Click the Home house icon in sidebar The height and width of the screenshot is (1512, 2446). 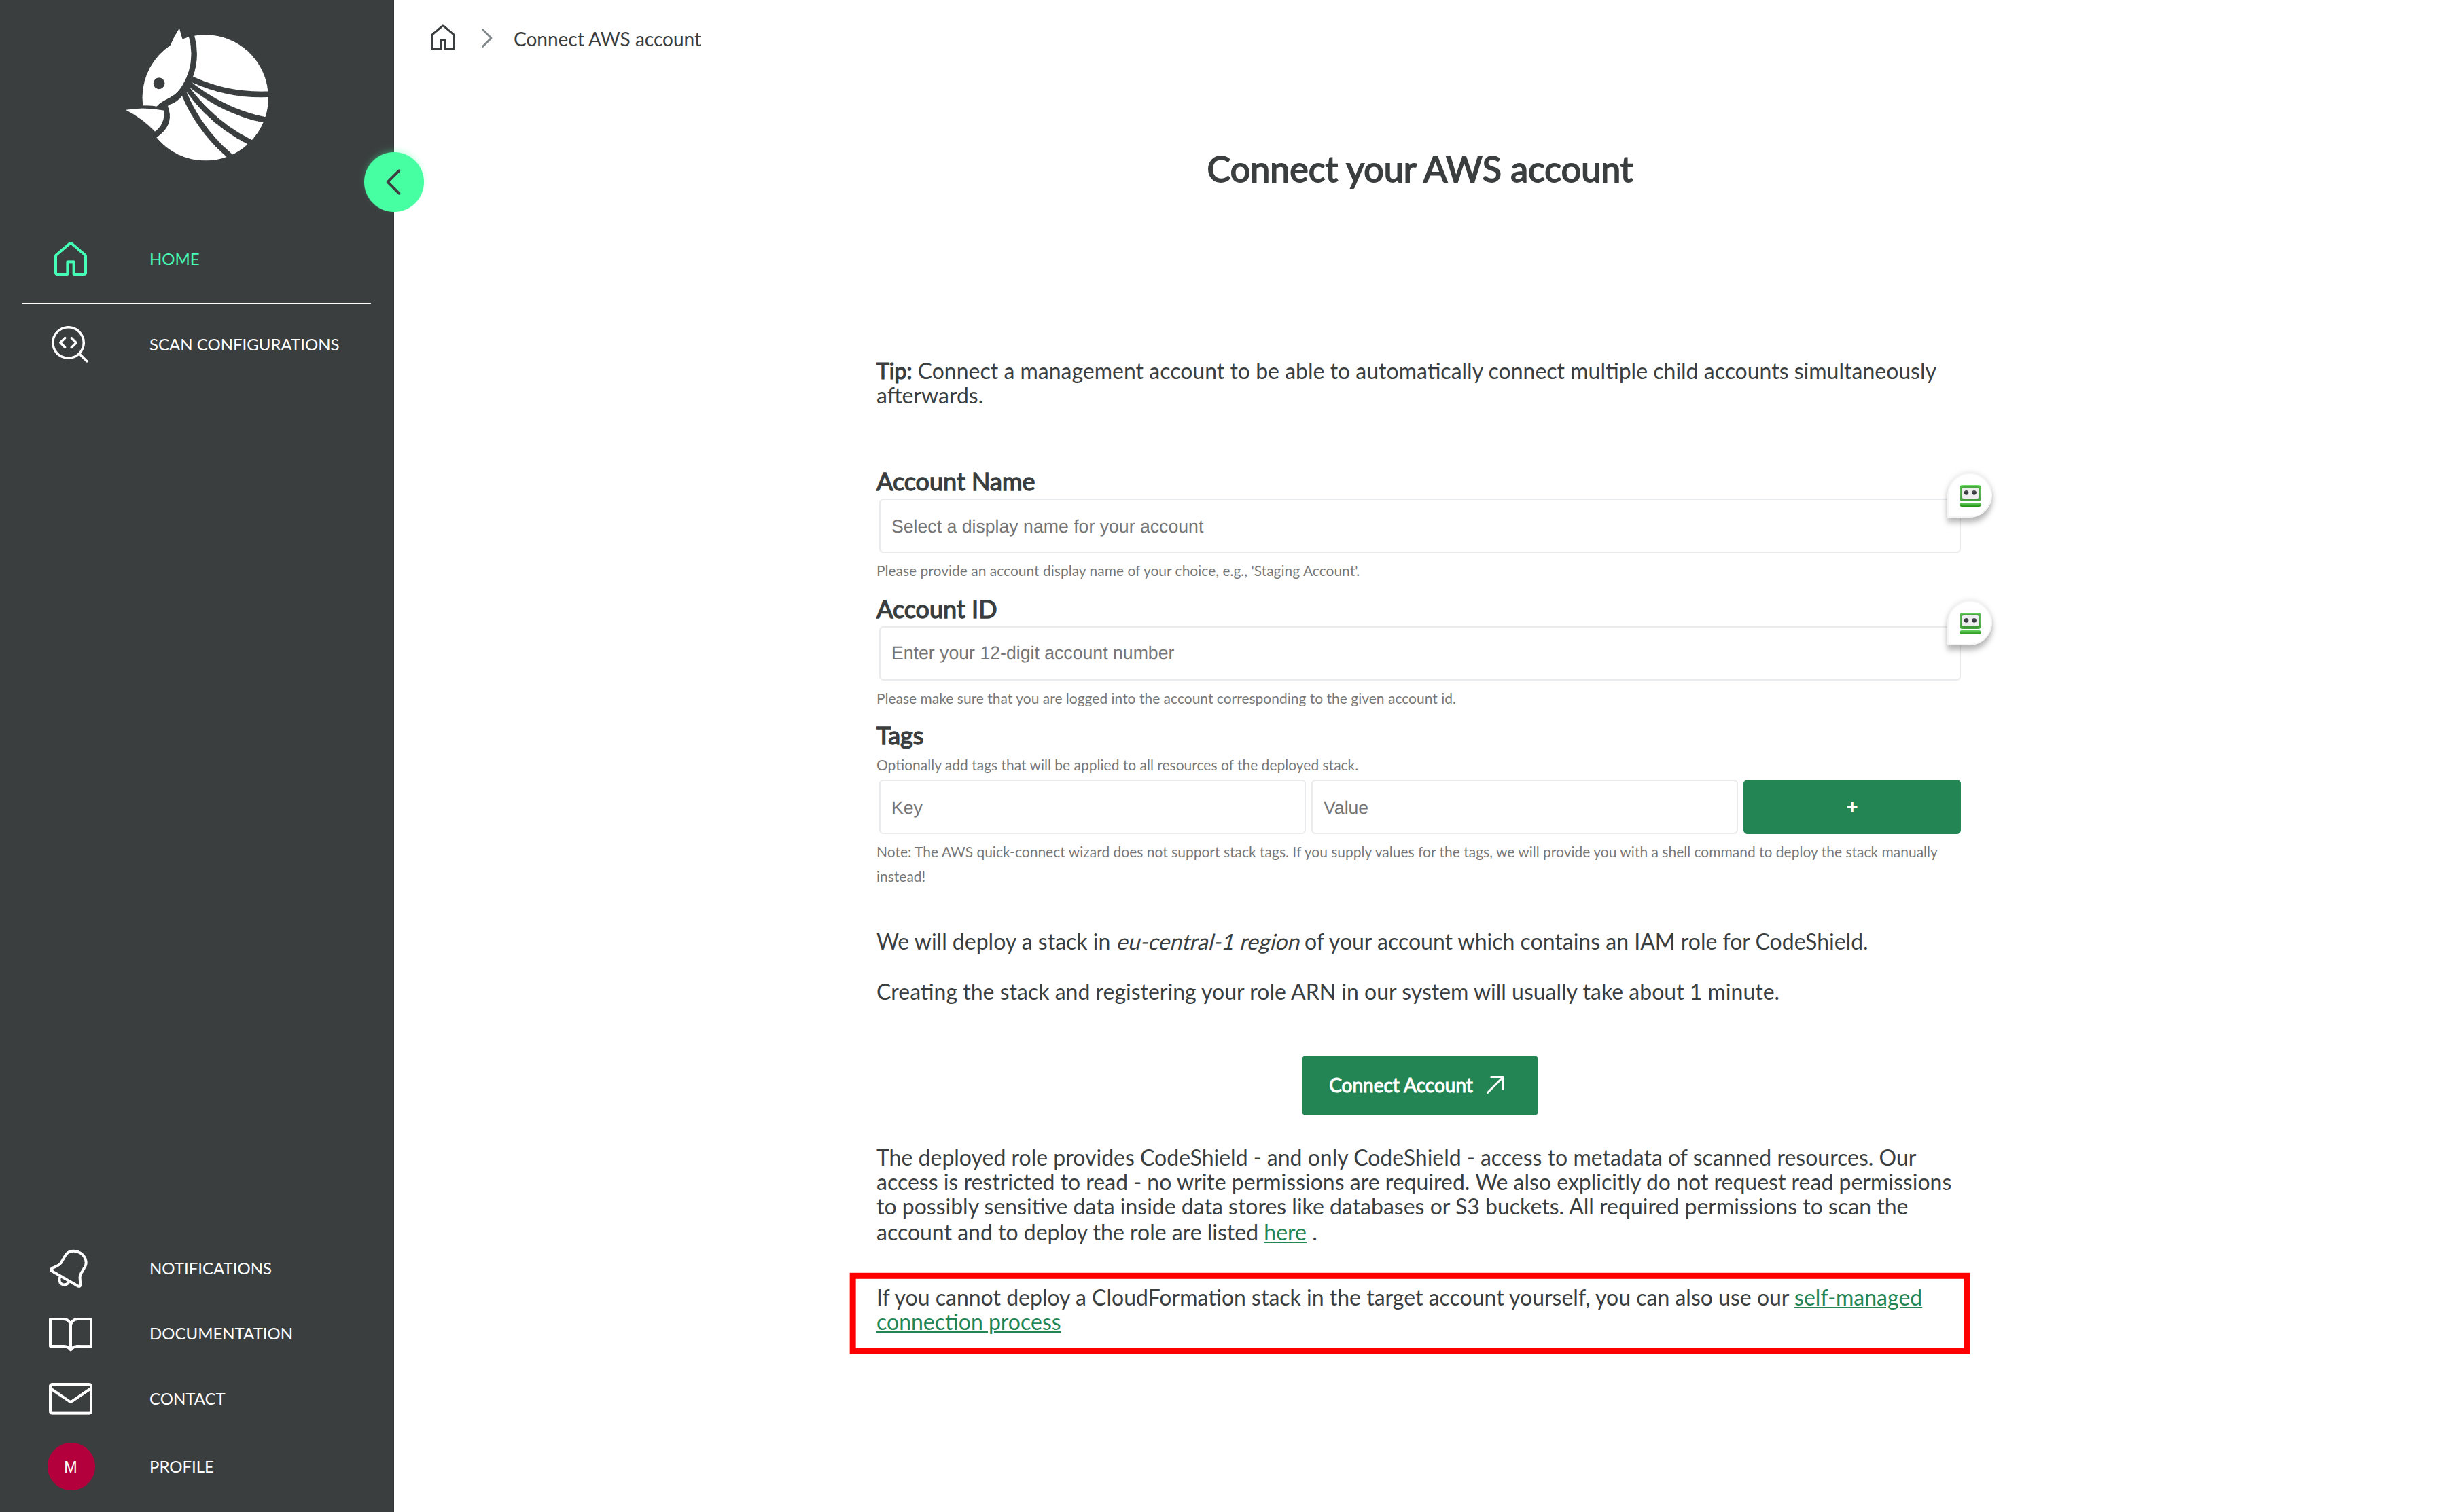coord(70,259)
